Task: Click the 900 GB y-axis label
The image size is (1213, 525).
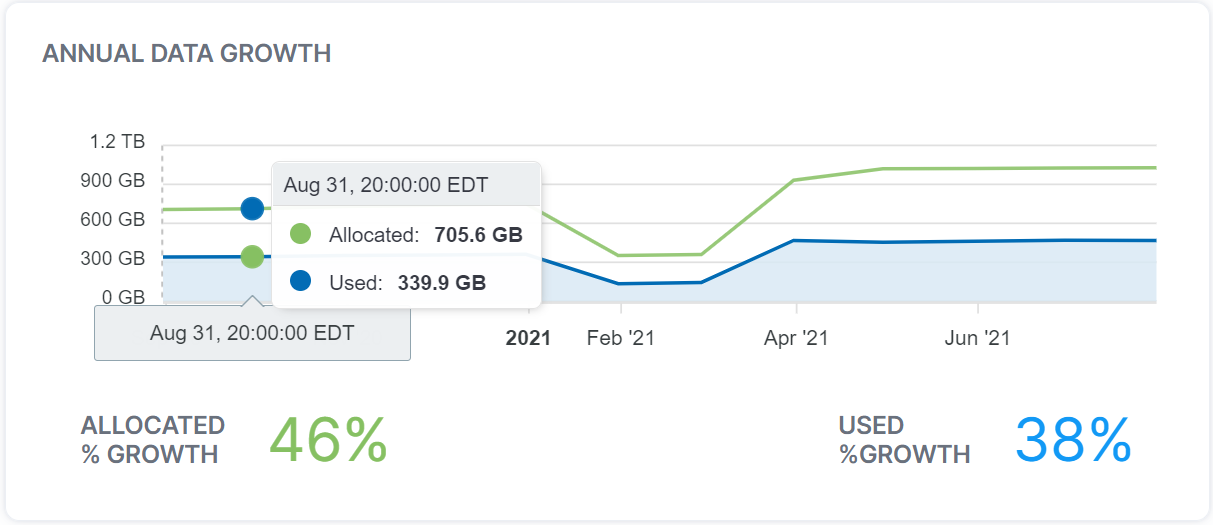Action: (x=113, y=181)
